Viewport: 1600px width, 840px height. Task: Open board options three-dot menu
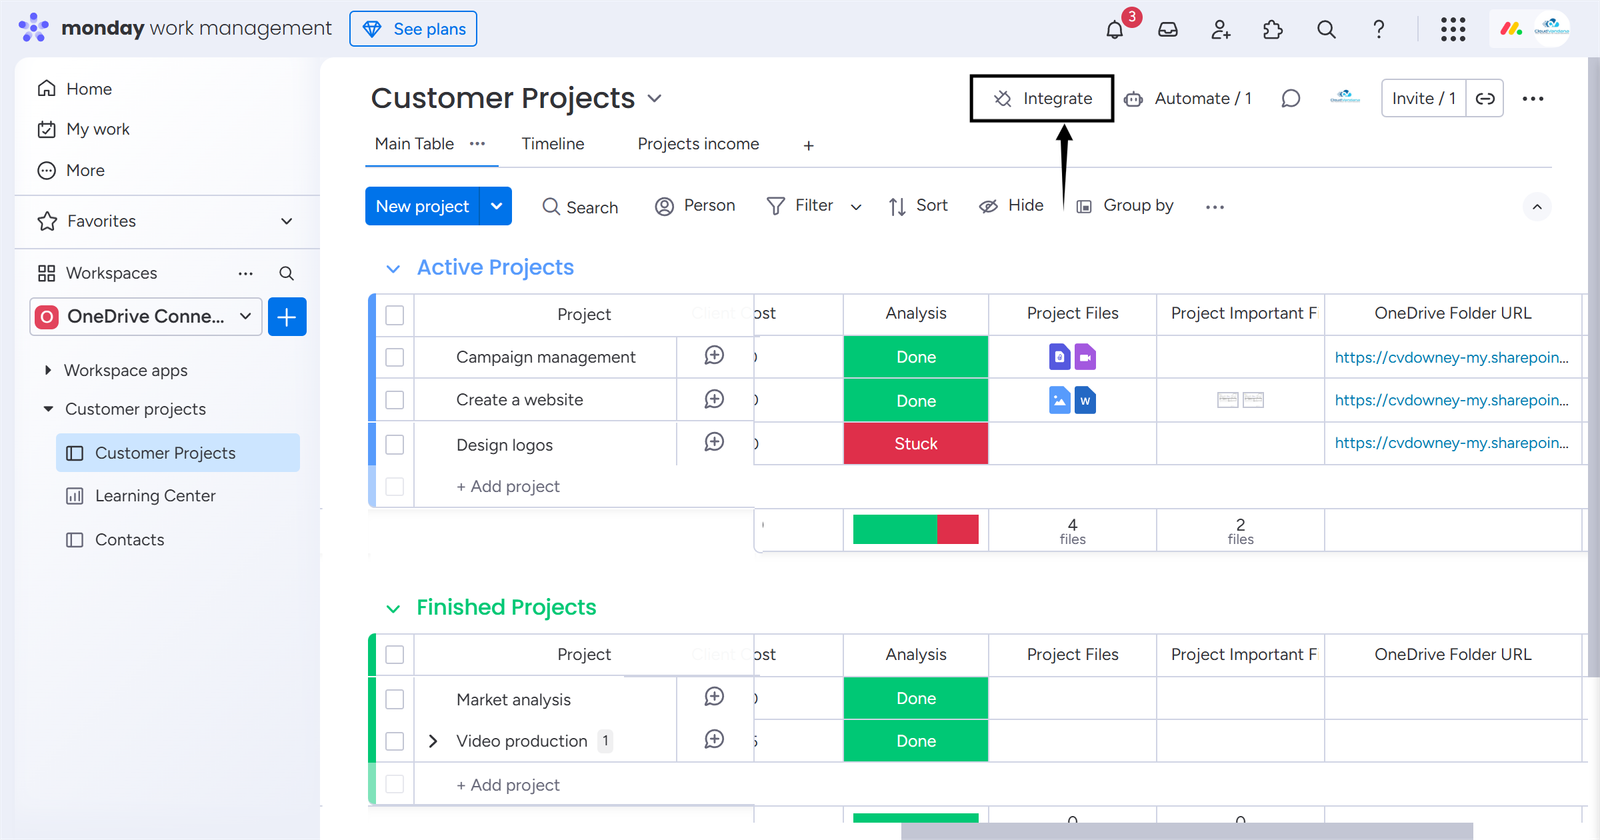(1533, 98)
